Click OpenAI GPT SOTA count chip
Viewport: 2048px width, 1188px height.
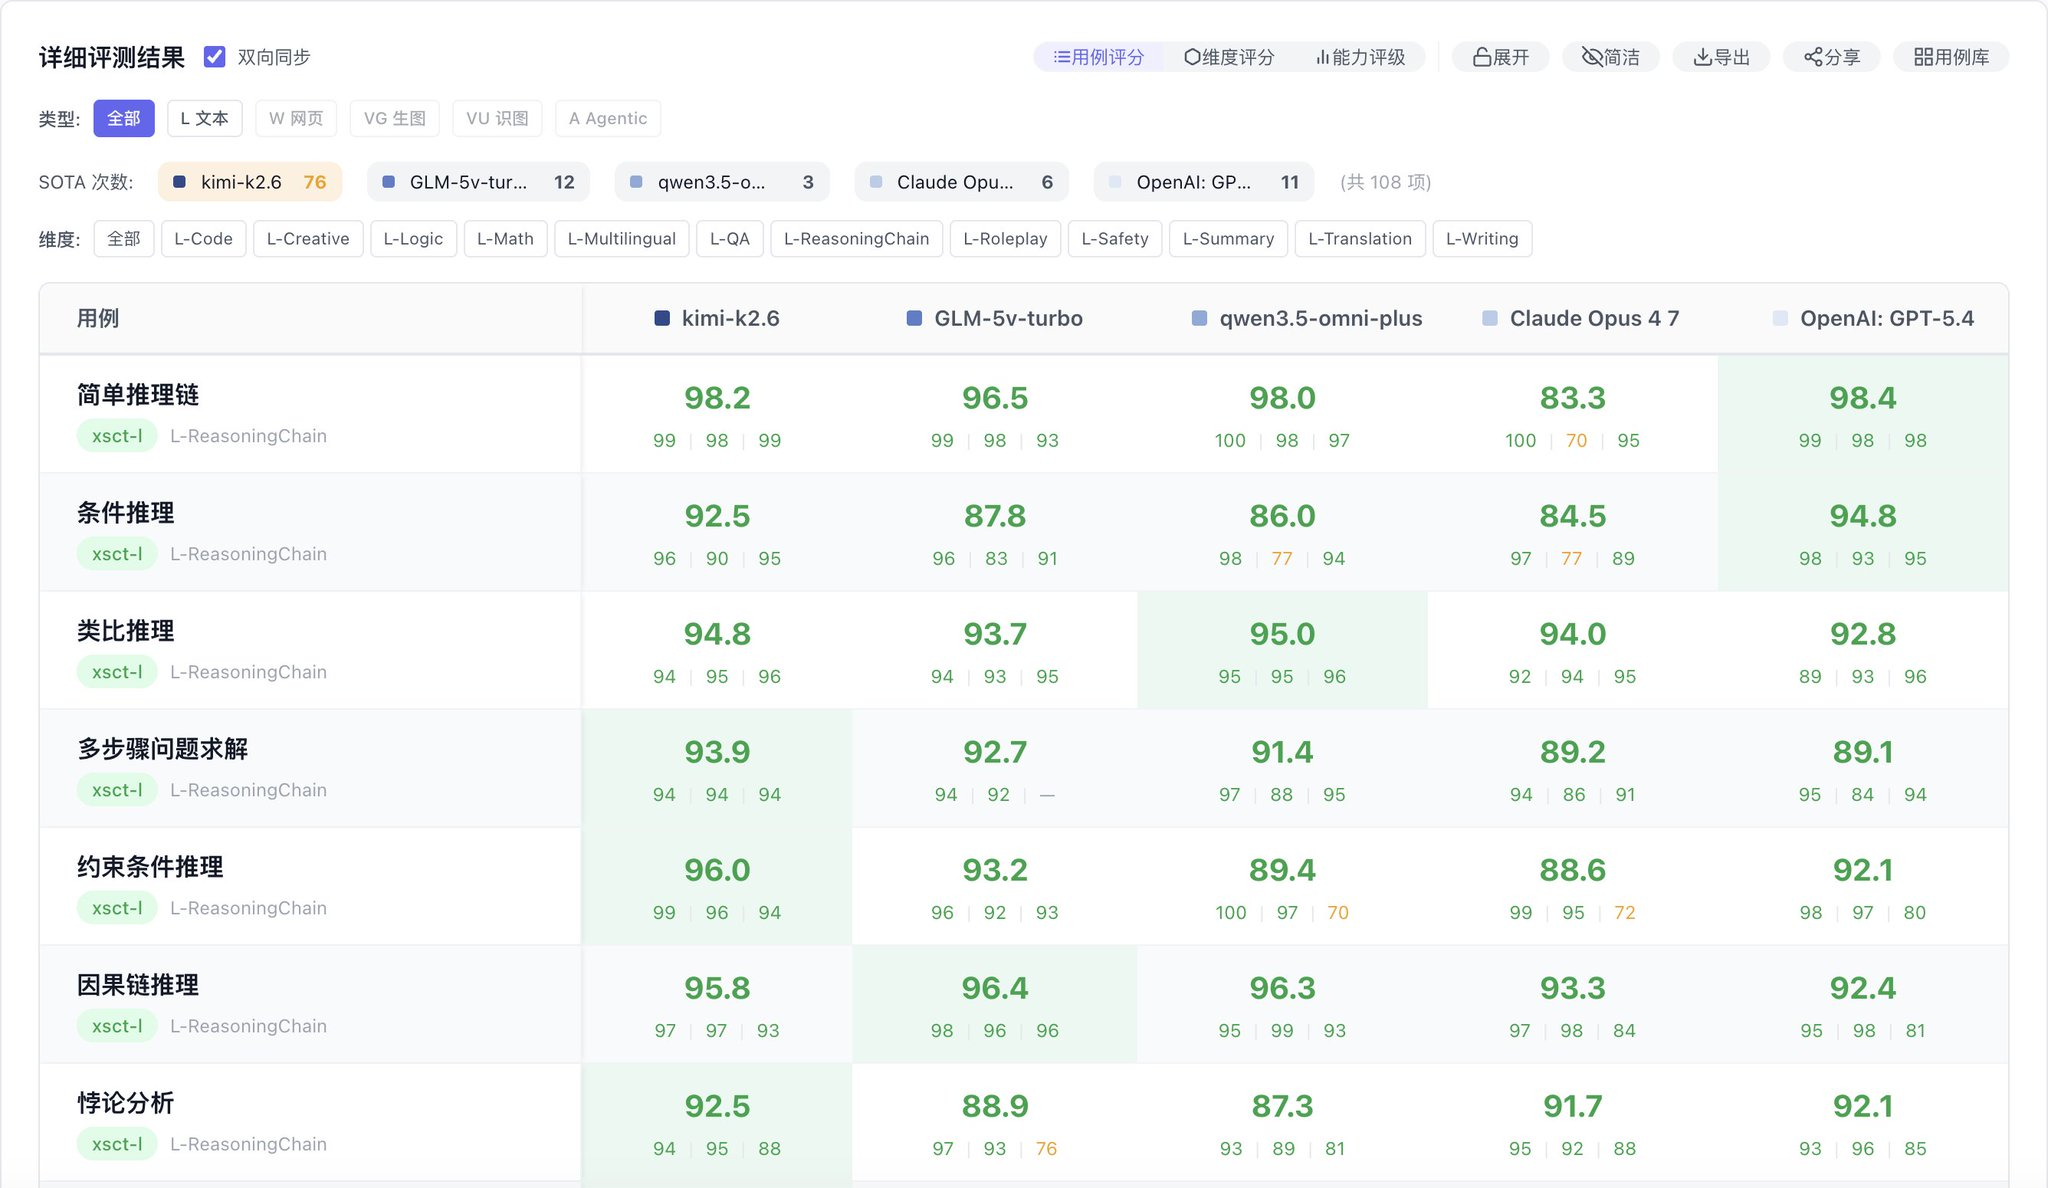1203,182
